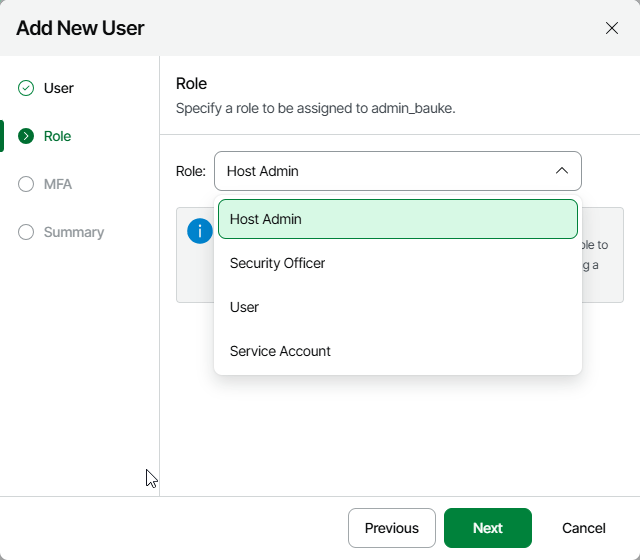Jump to the MFA wizard step
The width and height of the screenshot is (640, 560).
click(x=58, y=184)
